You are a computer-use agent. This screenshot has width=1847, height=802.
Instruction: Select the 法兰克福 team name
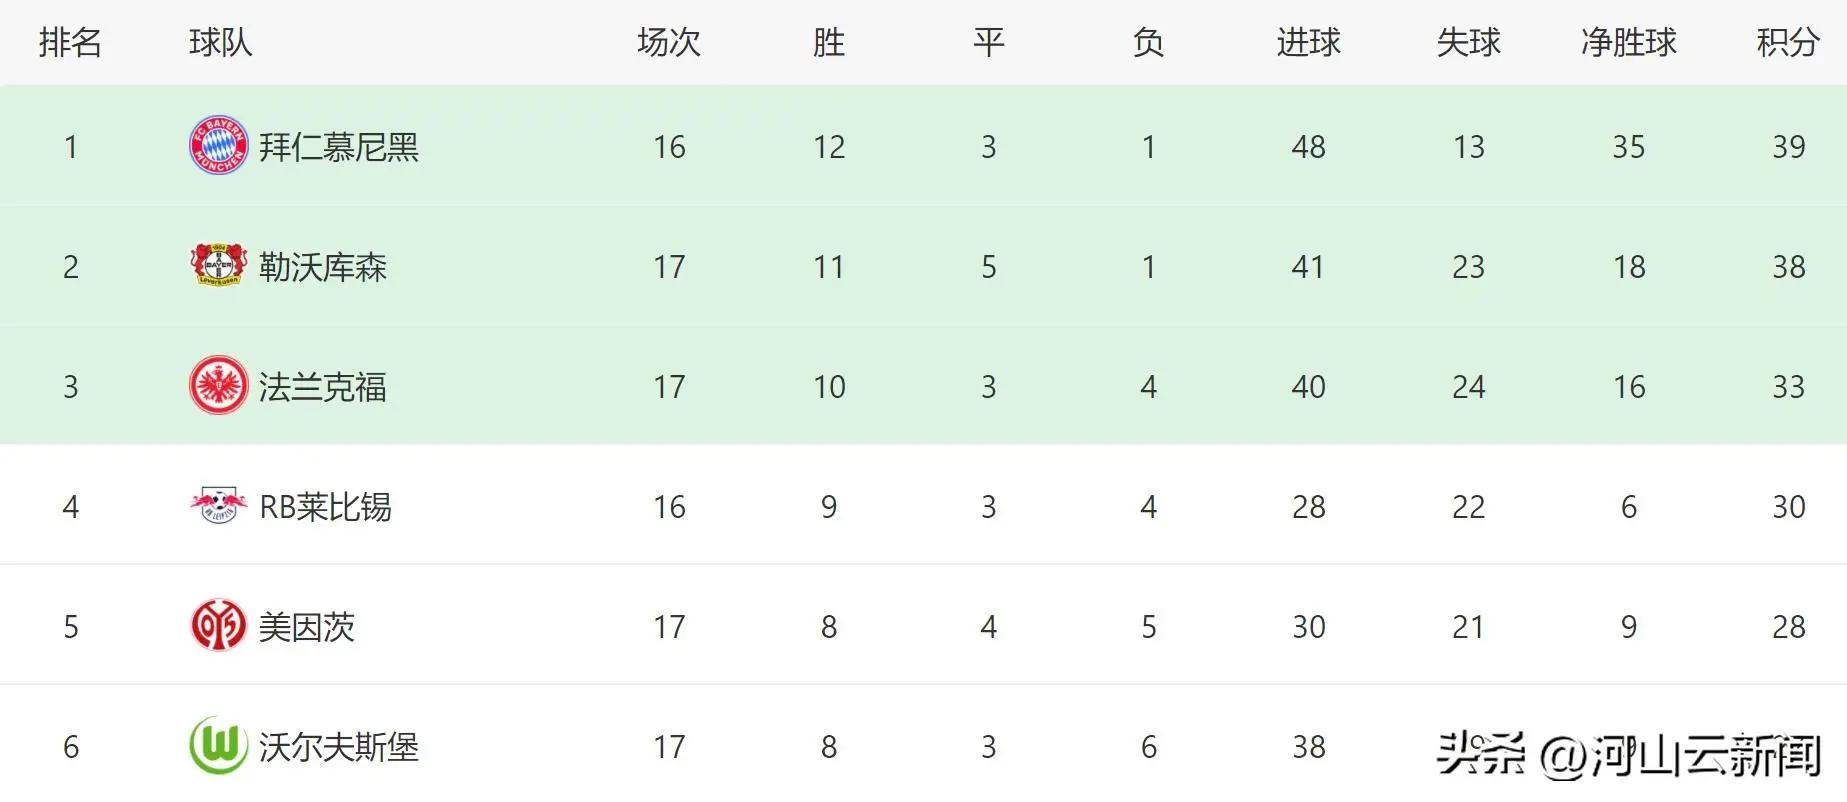point(323,387)
